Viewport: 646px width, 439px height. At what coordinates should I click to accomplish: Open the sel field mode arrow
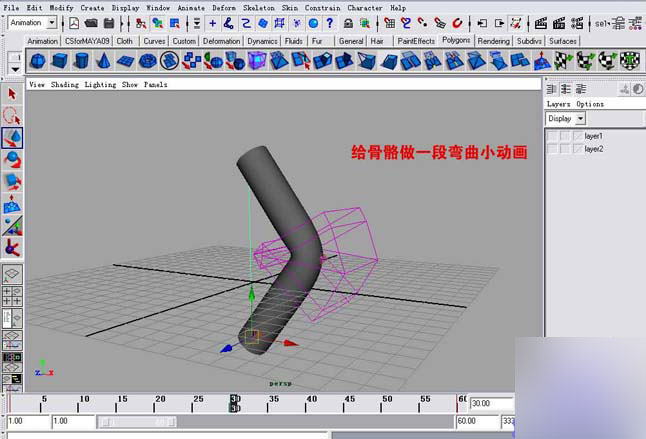[x=609, y=23]
